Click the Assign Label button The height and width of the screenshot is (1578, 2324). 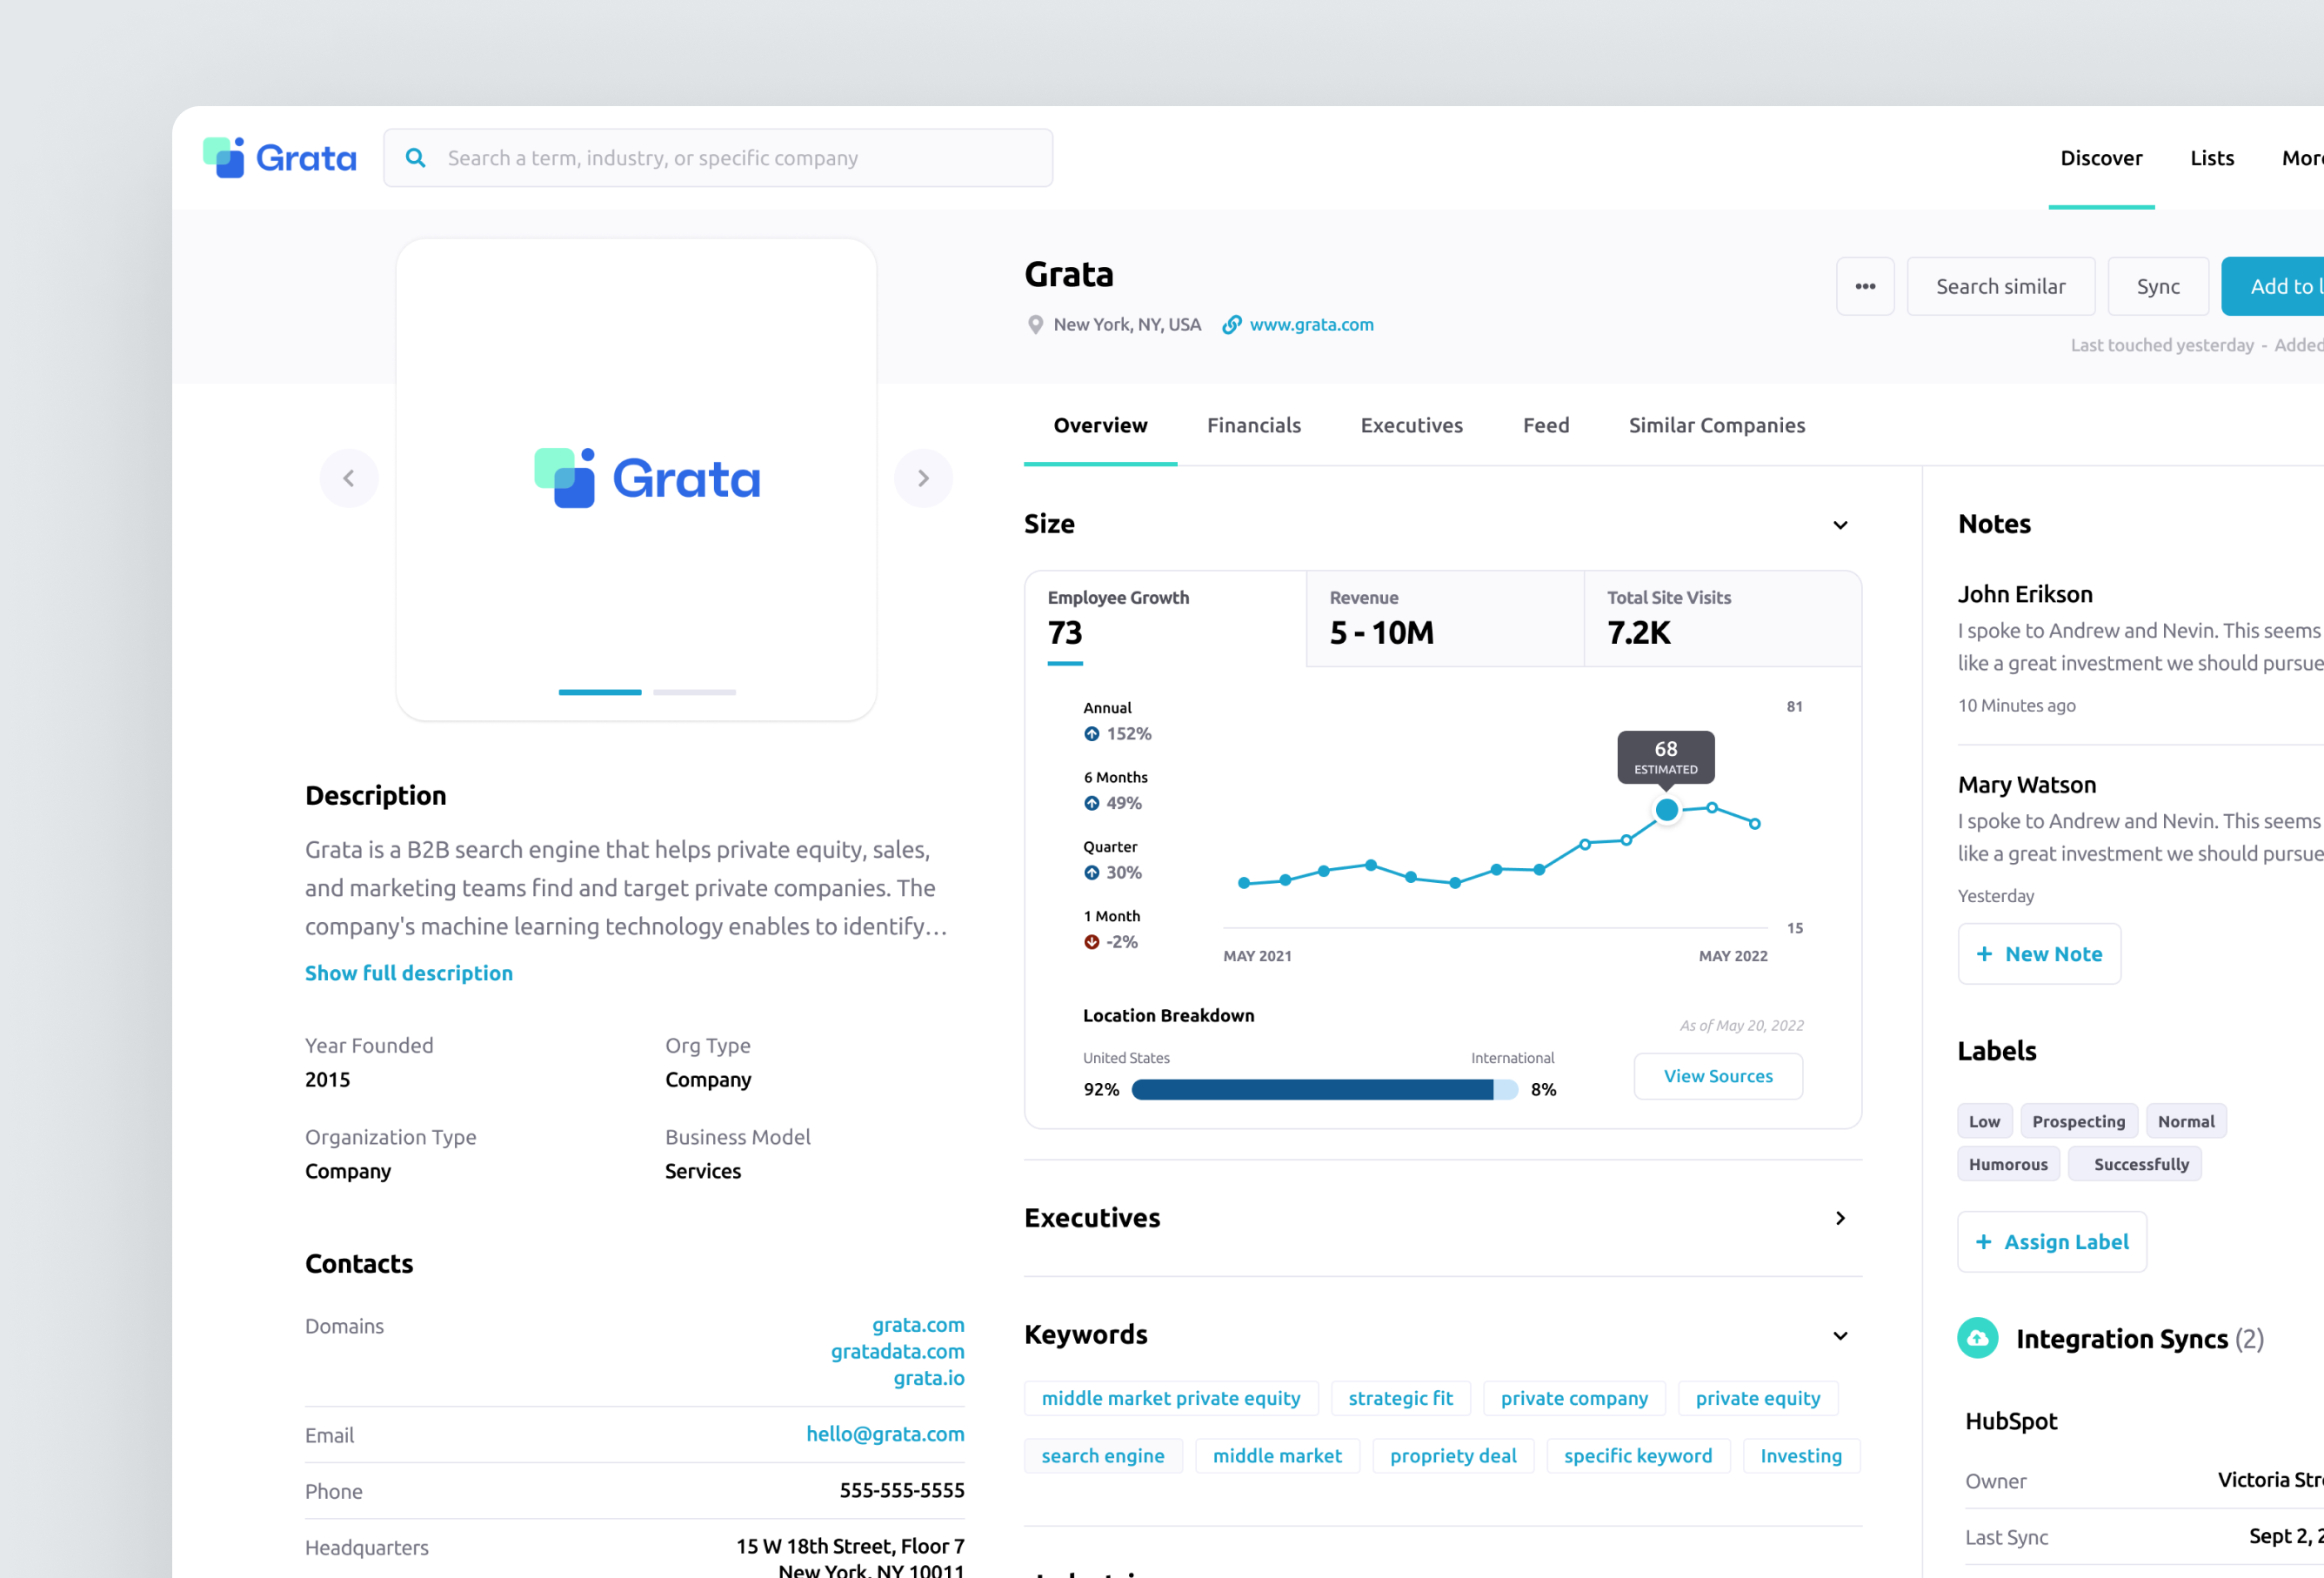coord(2052,1242)
